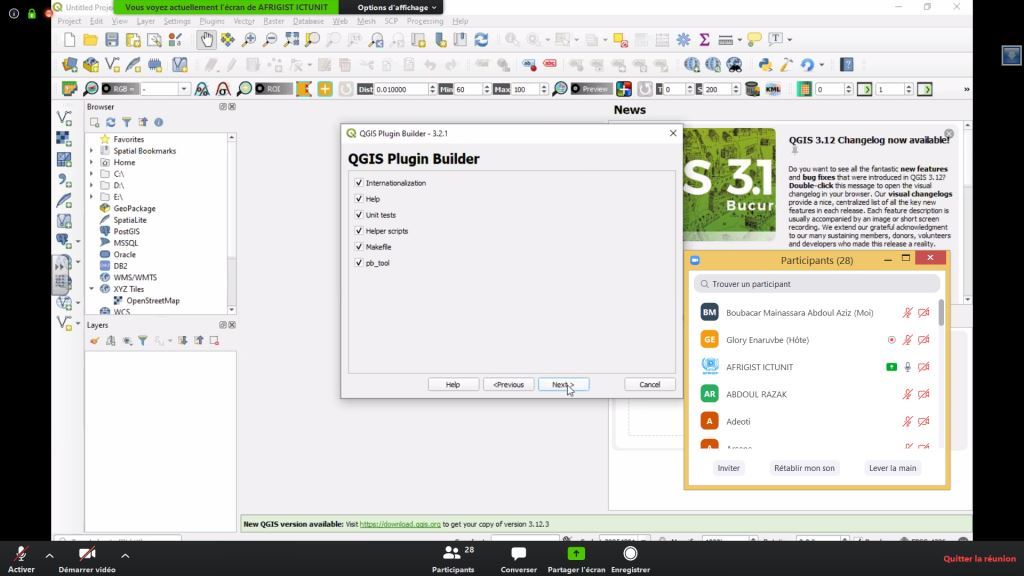
Task: Open audio options arrow next to Activer
Action: (50, 556)
